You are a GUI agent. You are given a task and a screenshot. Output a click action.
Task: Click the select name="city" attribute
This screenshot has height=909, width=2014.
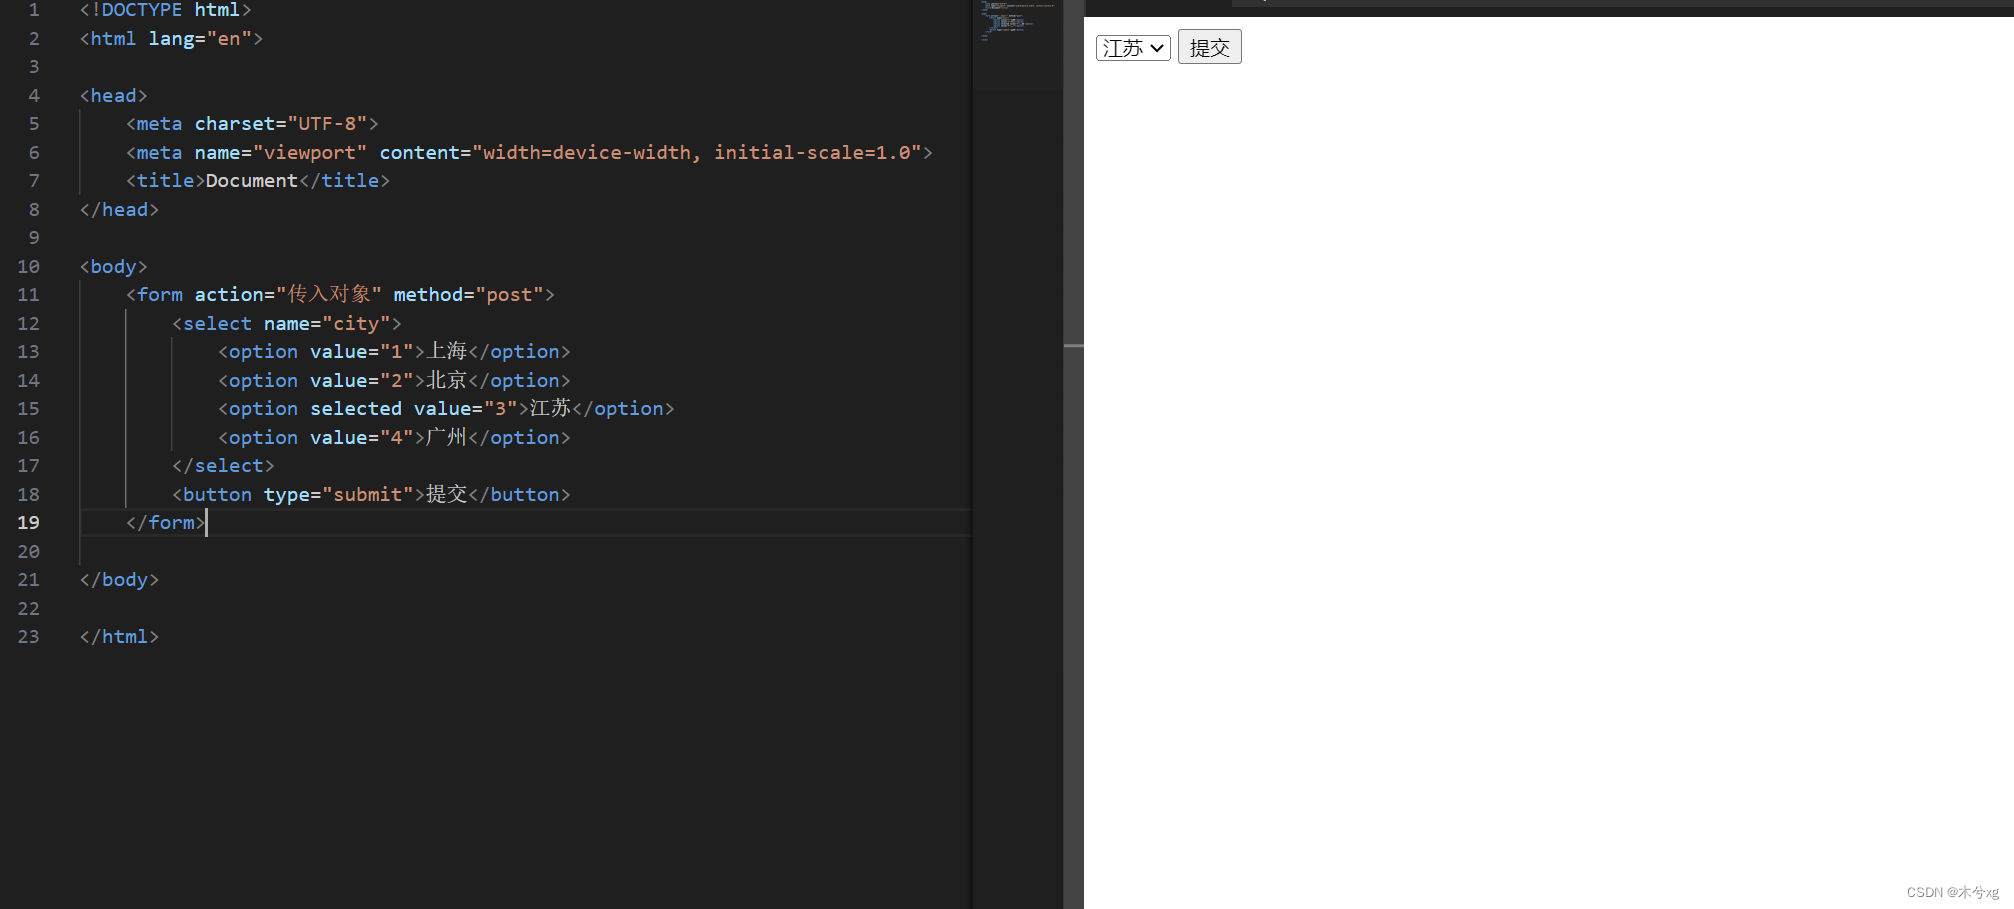327,323
